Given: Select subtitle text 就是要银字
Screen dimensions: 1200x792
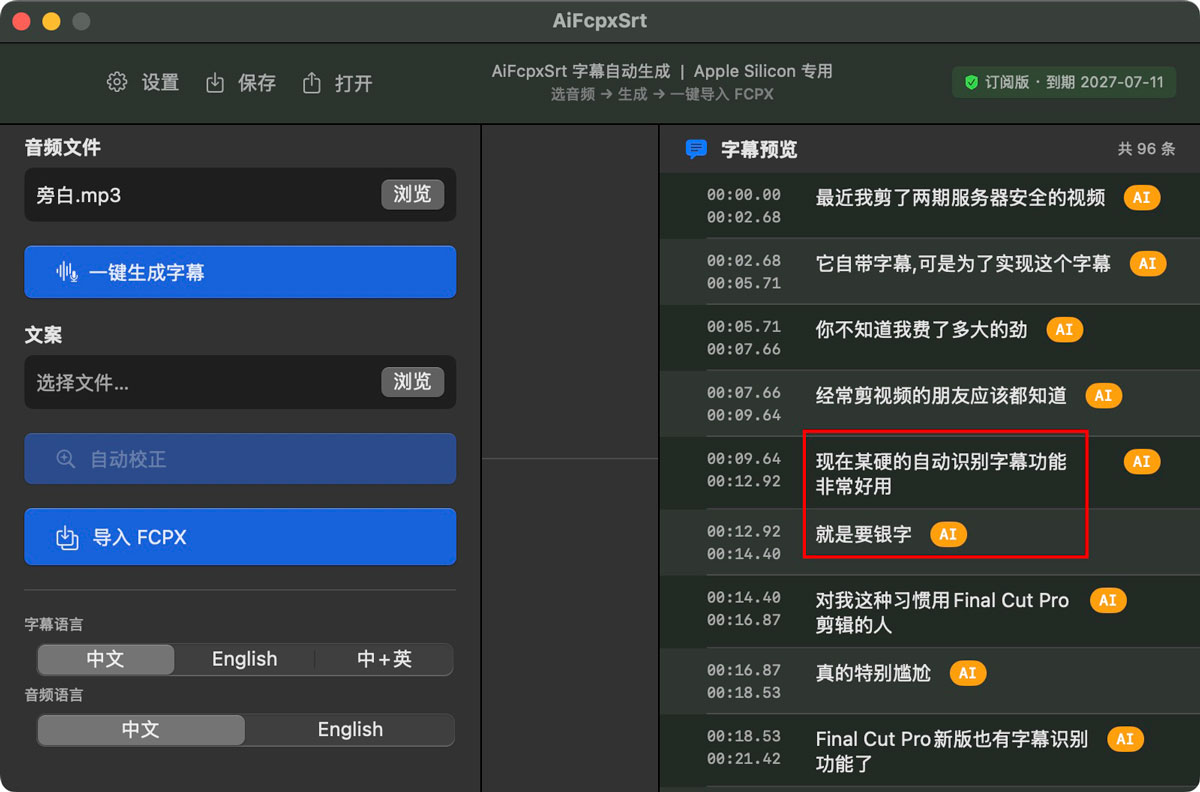Looking at the screenshot, I should 864,534.
